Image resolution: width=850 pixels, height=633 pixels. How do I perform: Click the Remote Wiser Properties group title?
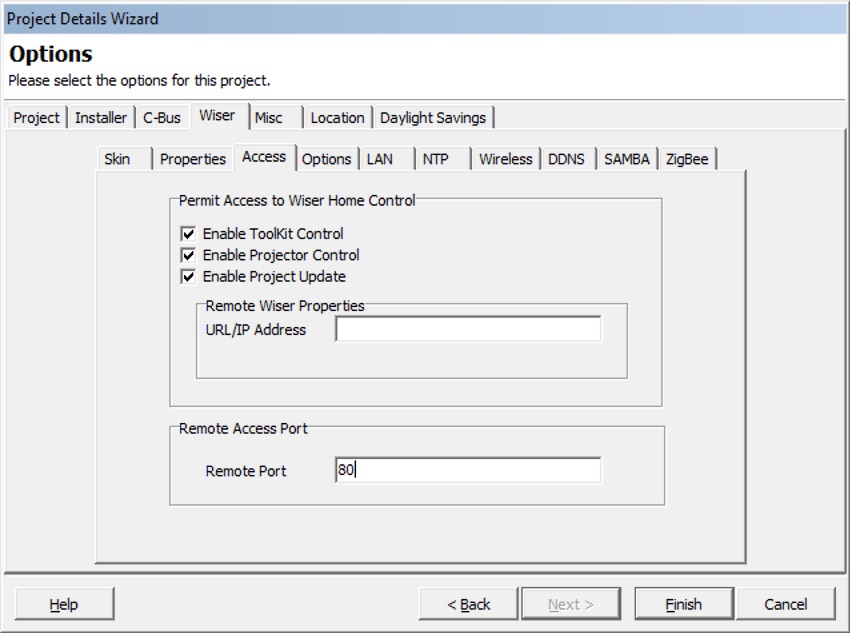coord(285,306)
